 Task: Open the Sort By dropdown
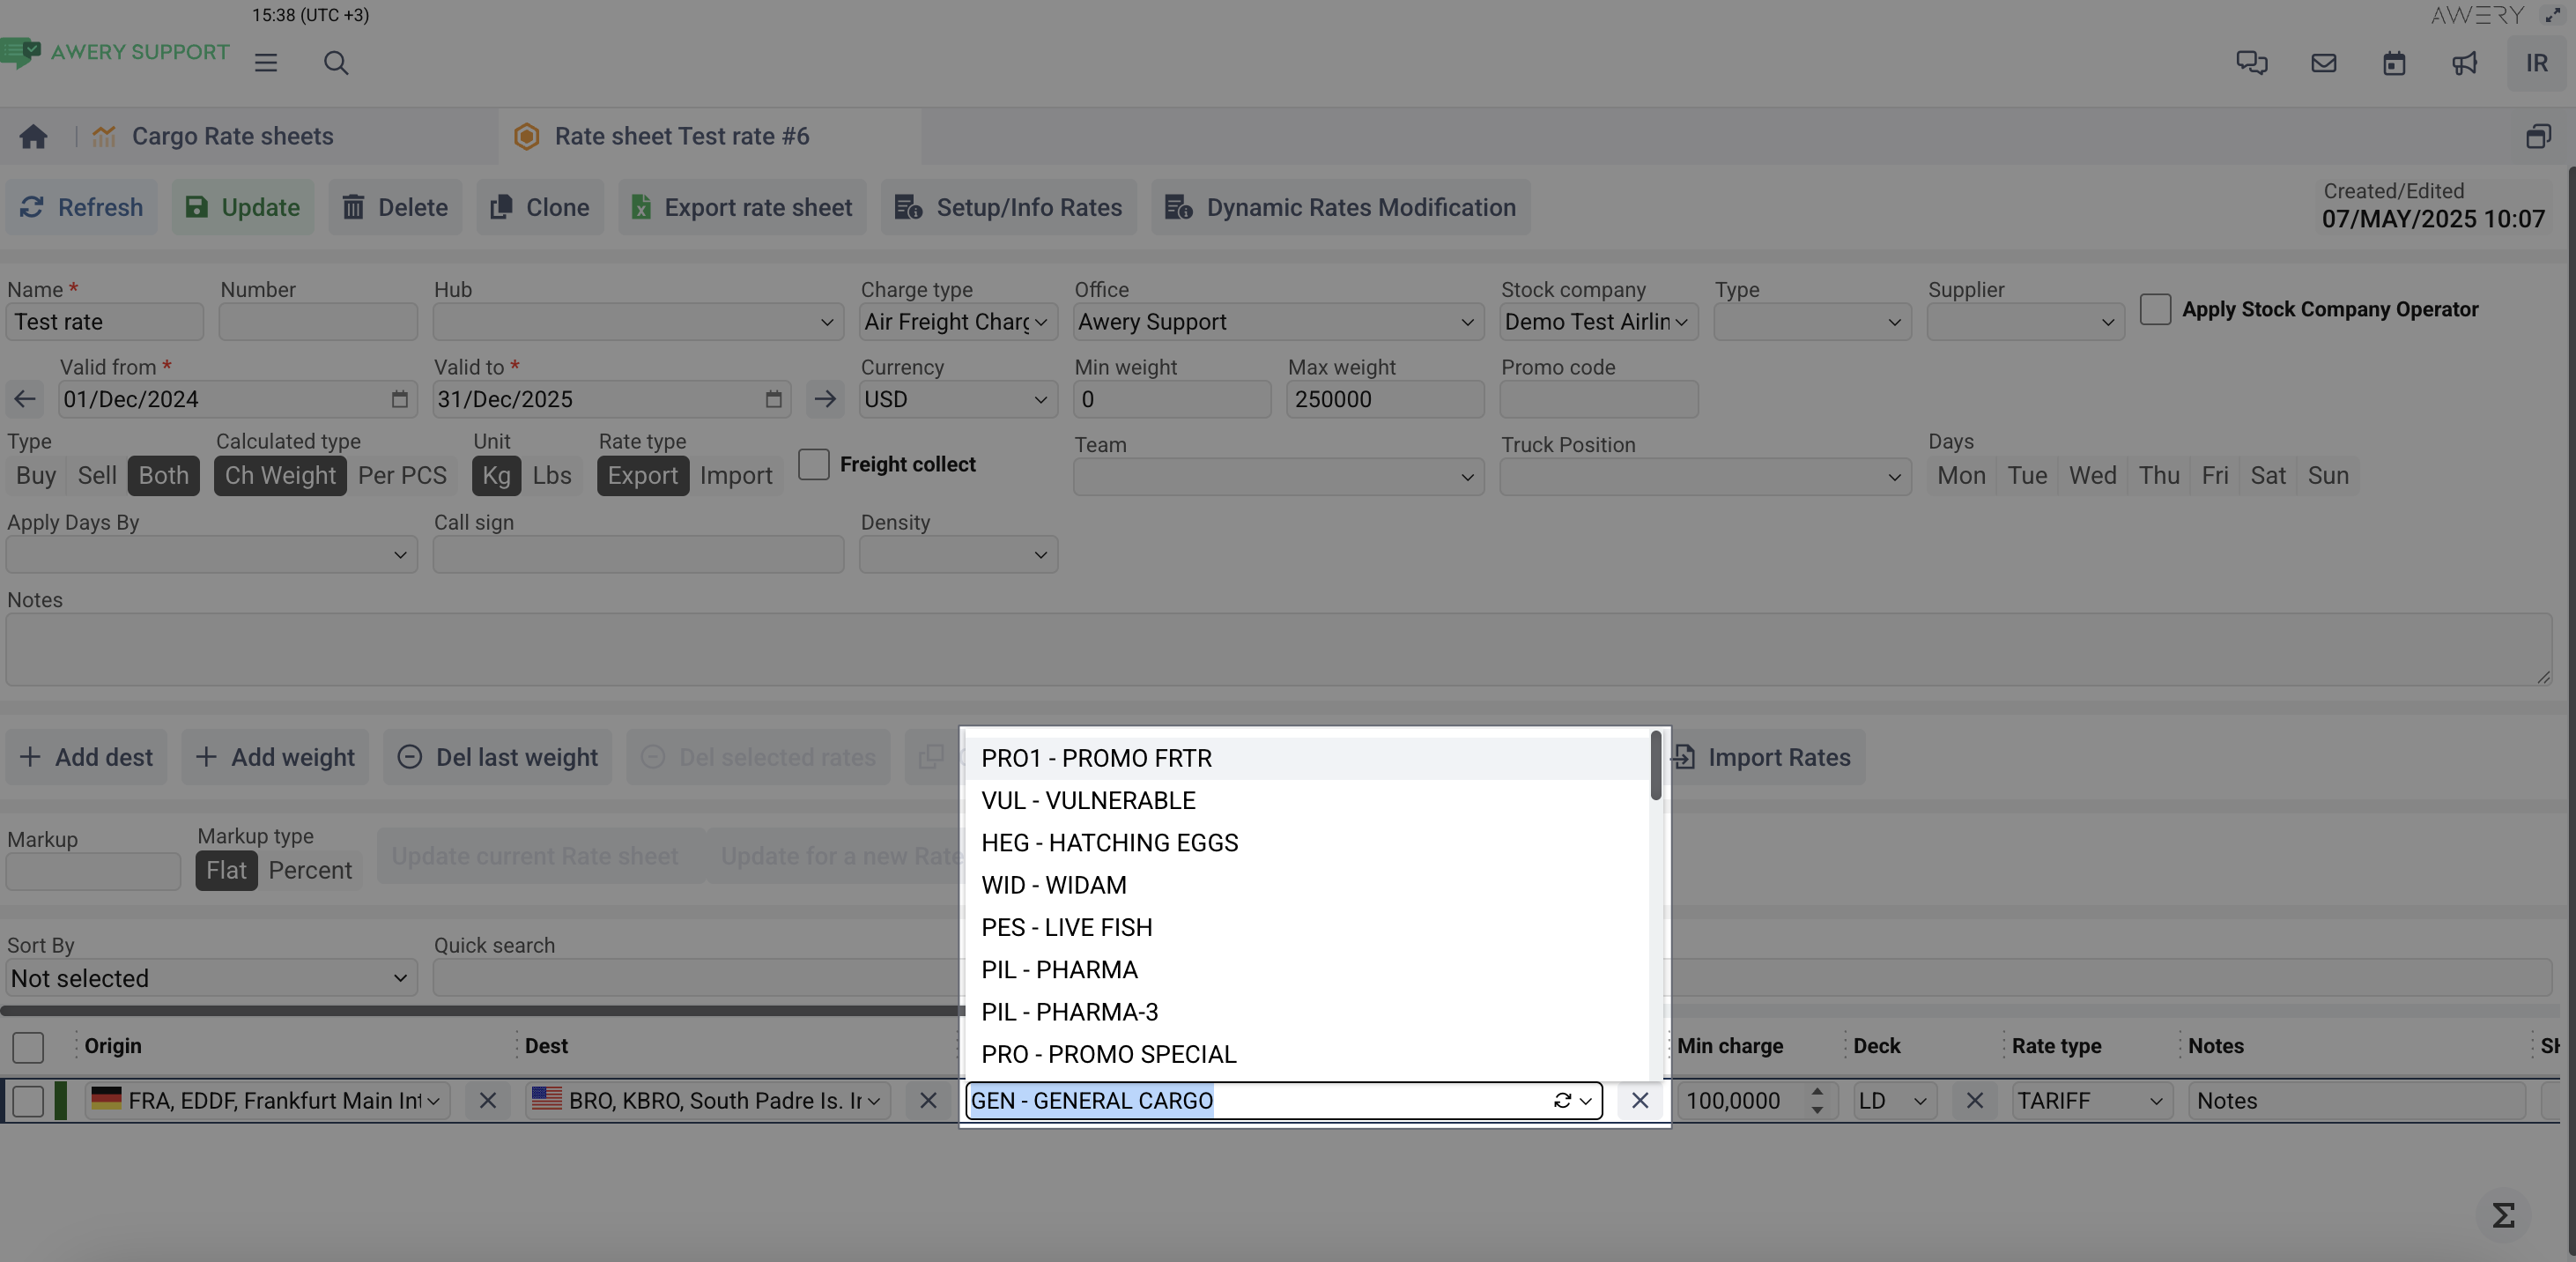(211, 978)
